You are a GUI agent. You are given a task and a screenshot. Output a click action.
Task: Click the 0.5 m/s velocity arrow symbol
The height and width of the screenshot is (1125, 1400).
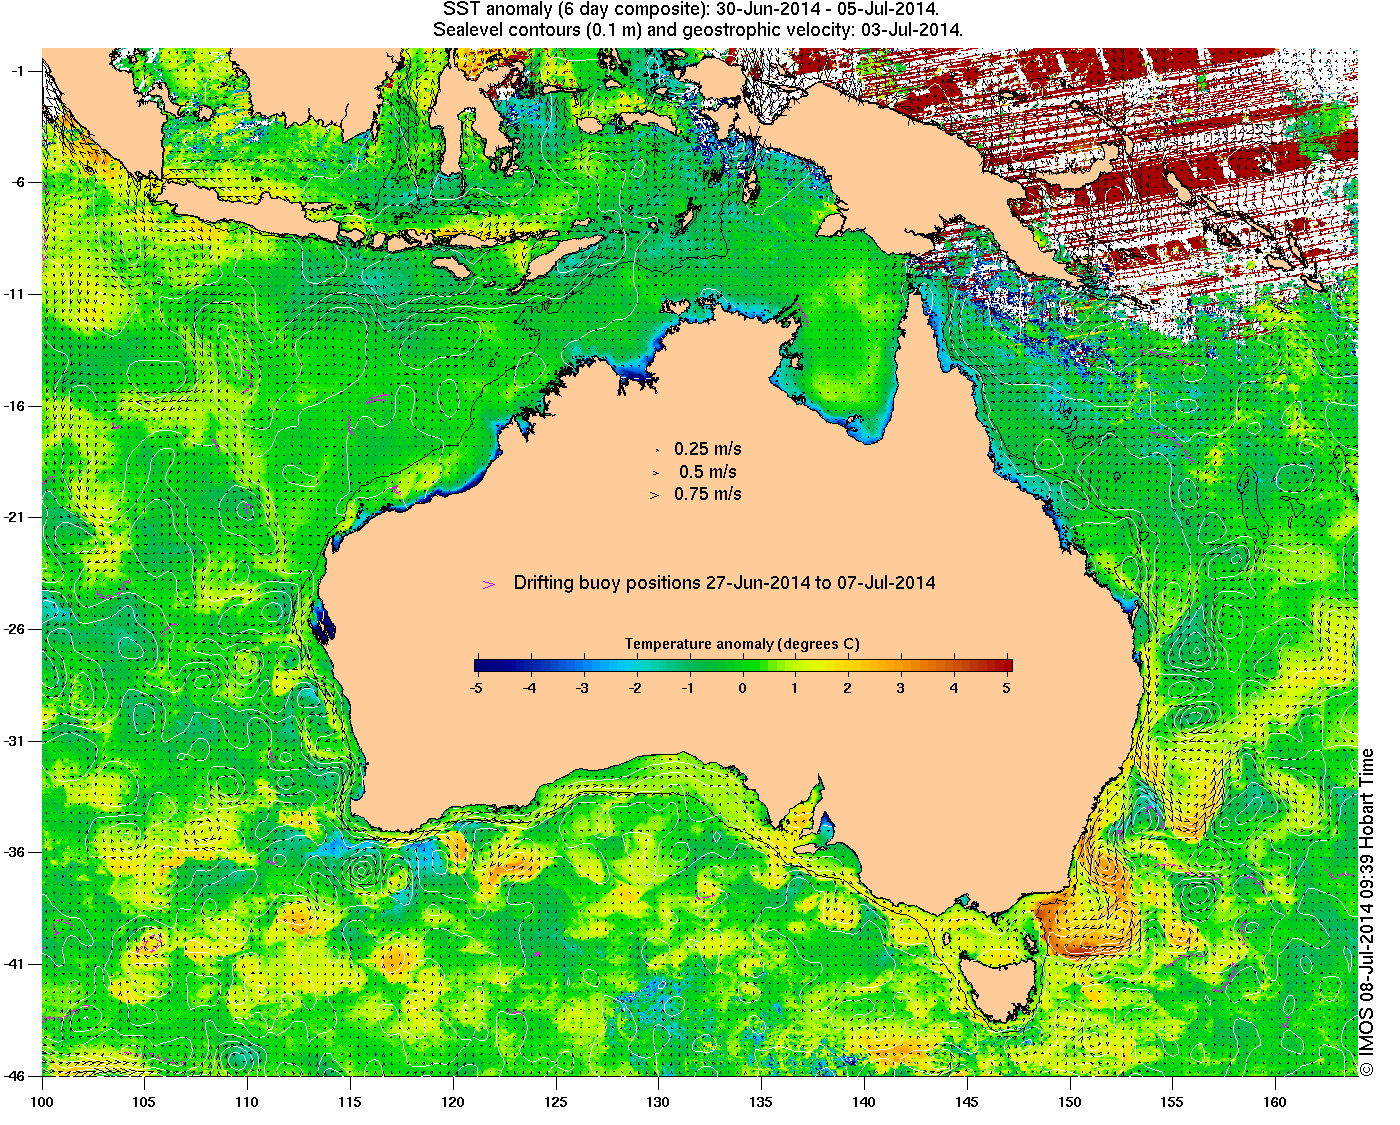point(656,472)
